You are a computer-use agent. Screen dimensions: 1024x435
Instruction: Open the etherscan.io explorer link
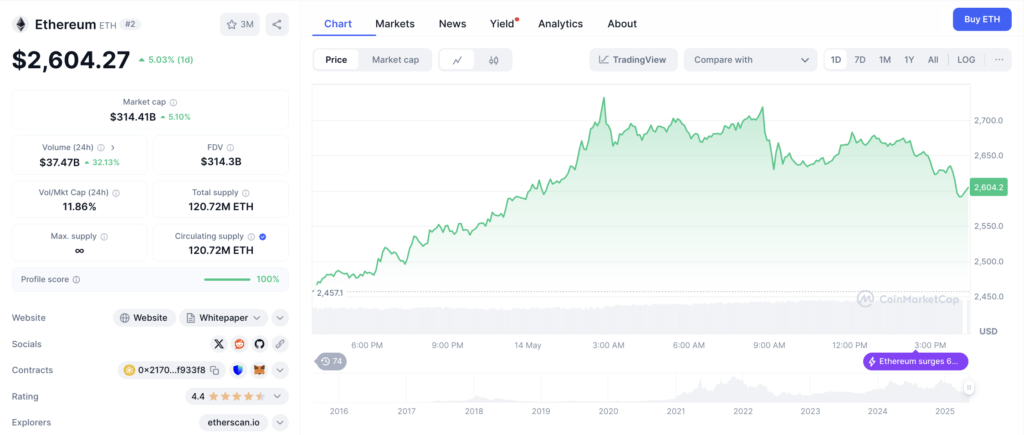(x=233, y=423)
